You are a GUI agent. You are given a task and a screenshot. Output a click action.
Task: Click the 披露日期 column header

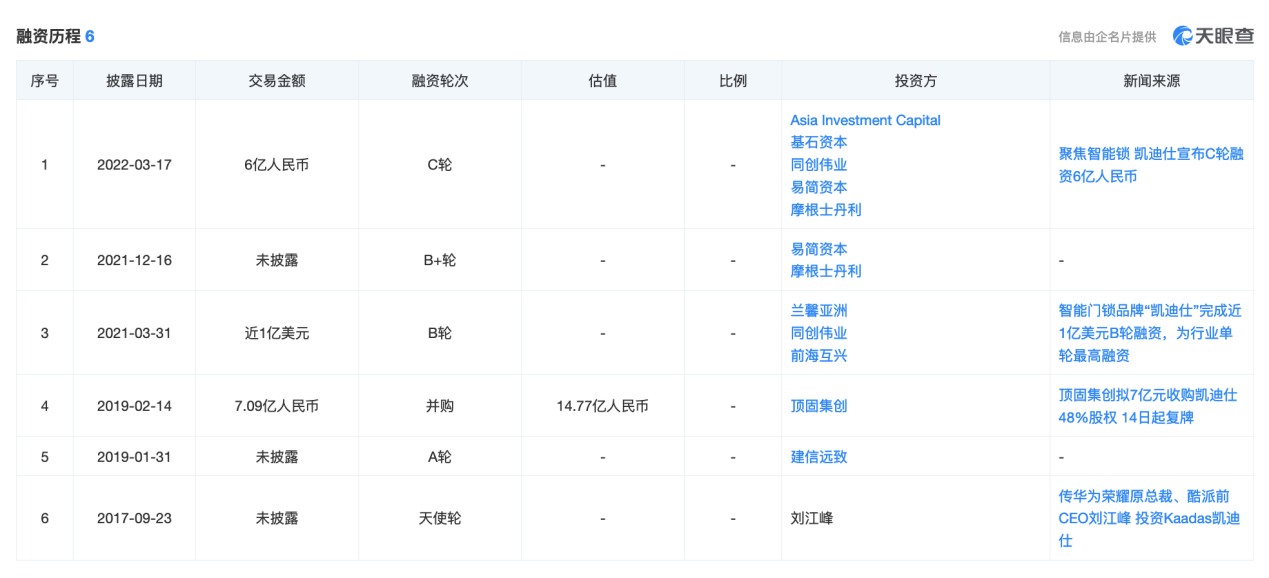[x=134, y=81]
